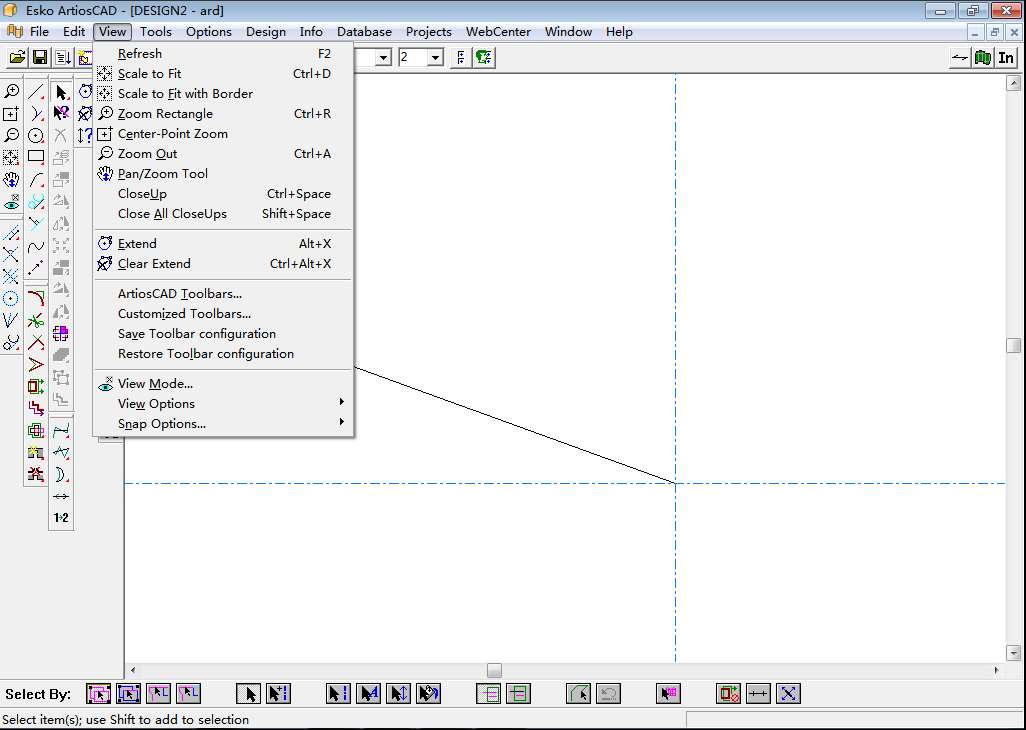Click ArtiosCAD Toolbars... entry
Image resolution: width=1026 pixels, height=730 pixels.
[x=180, y=294]
